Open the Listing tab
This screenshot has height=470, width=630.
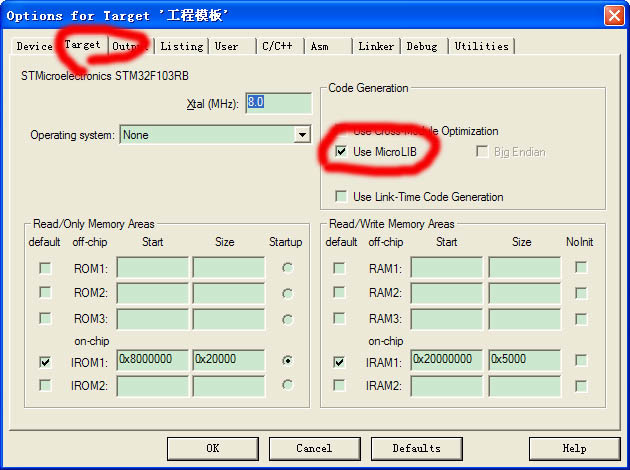point(181,46)
